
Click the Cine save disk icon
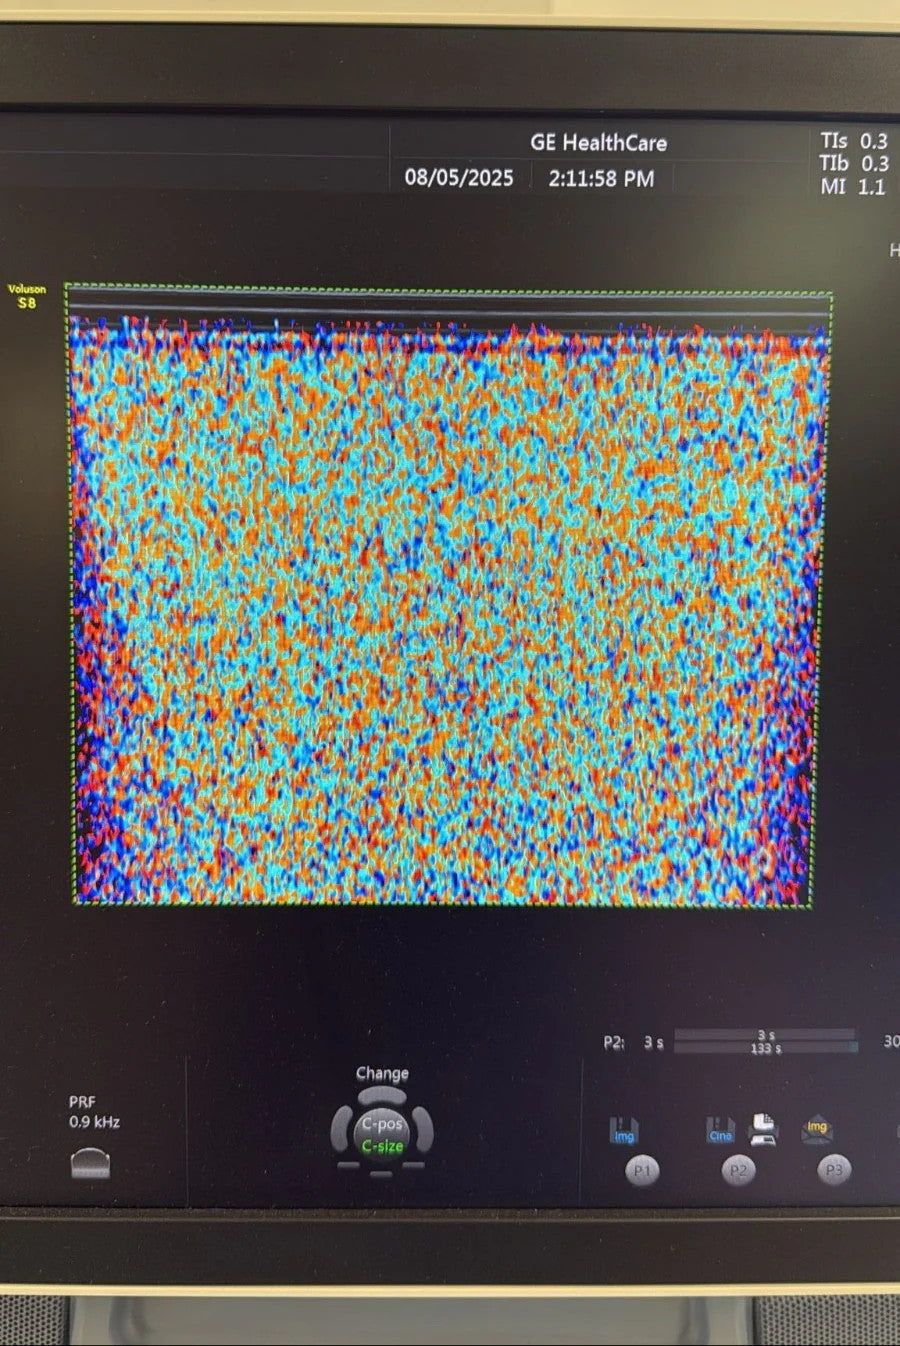pyautogui.click(x=720, y=1131)
